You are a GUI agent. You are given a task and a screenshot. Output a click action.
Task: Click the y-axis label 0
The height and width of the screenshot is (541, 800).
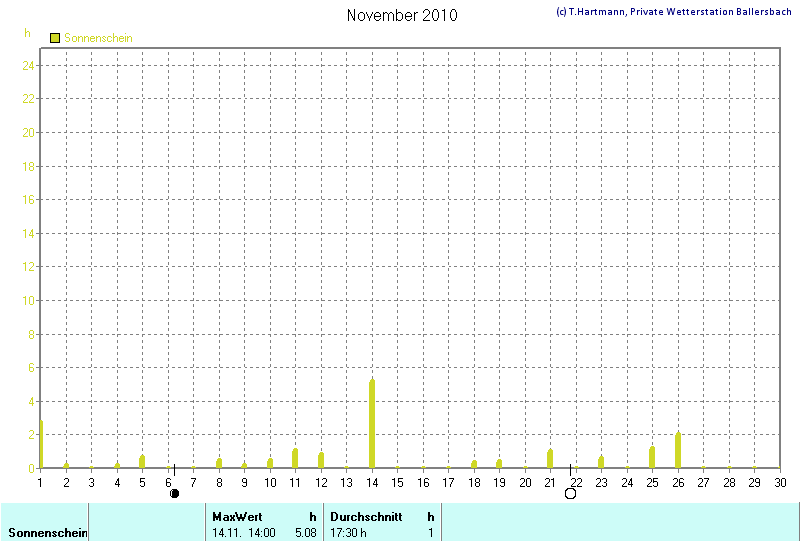(x=31, y=469)
